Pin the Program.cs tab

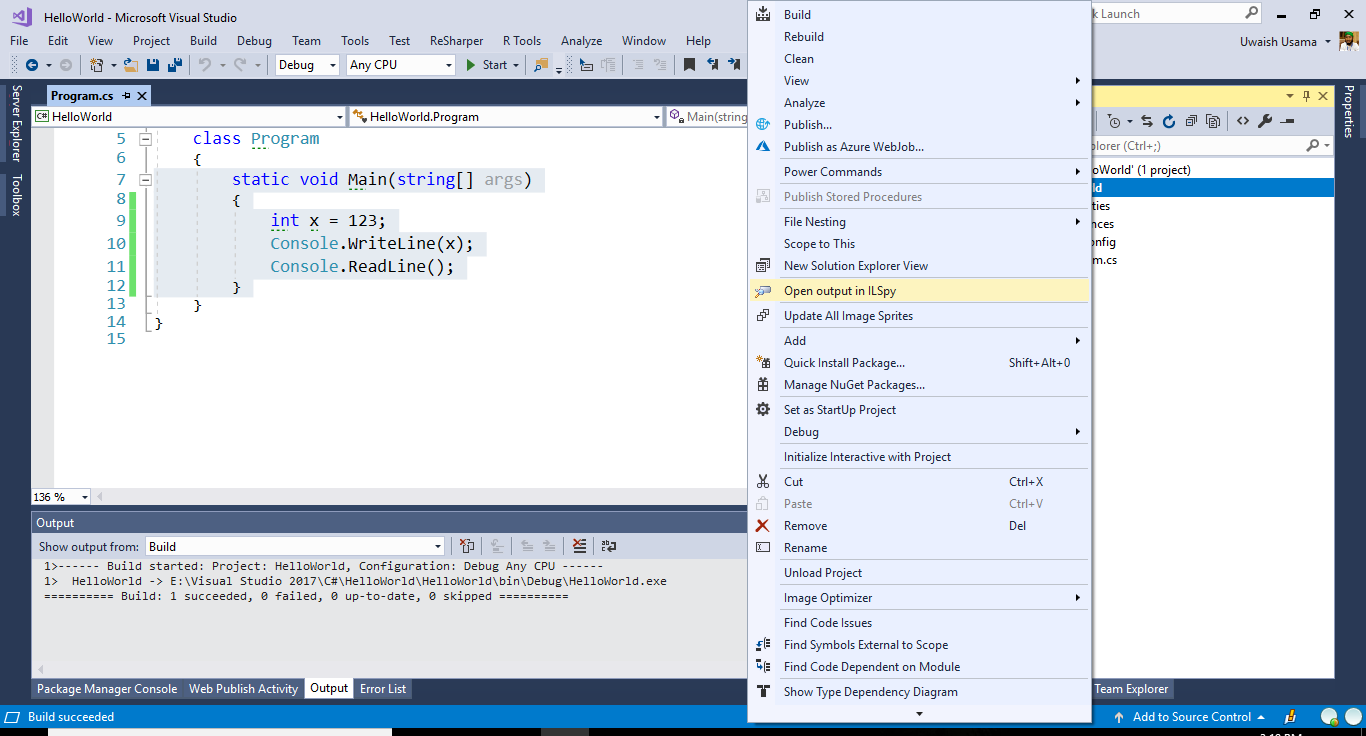(126, 96)
